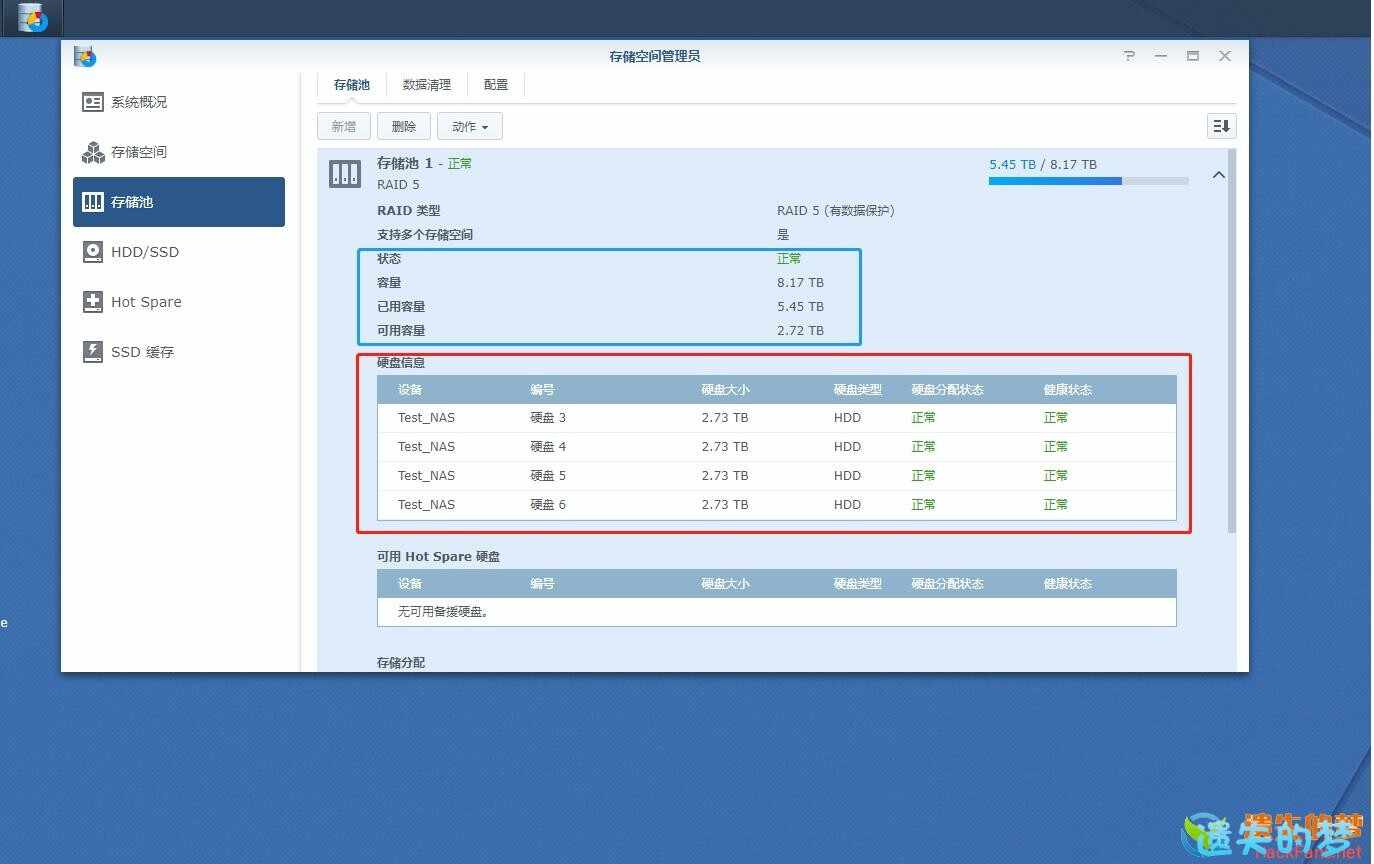Select the 存储池 tab

352,85
